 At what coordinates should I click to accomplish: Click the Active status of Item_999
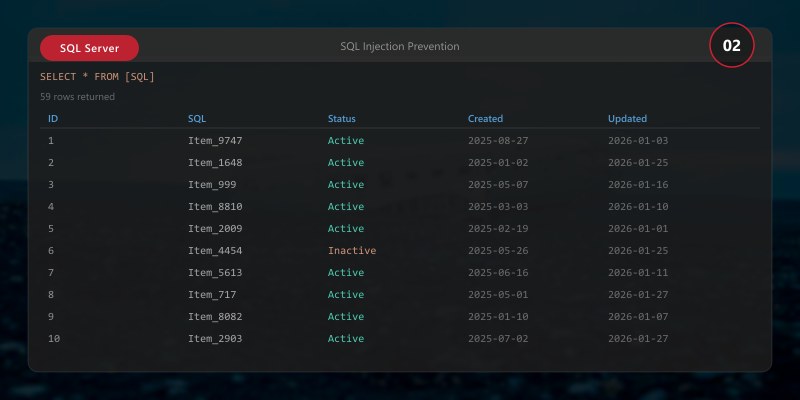[346, 184]
